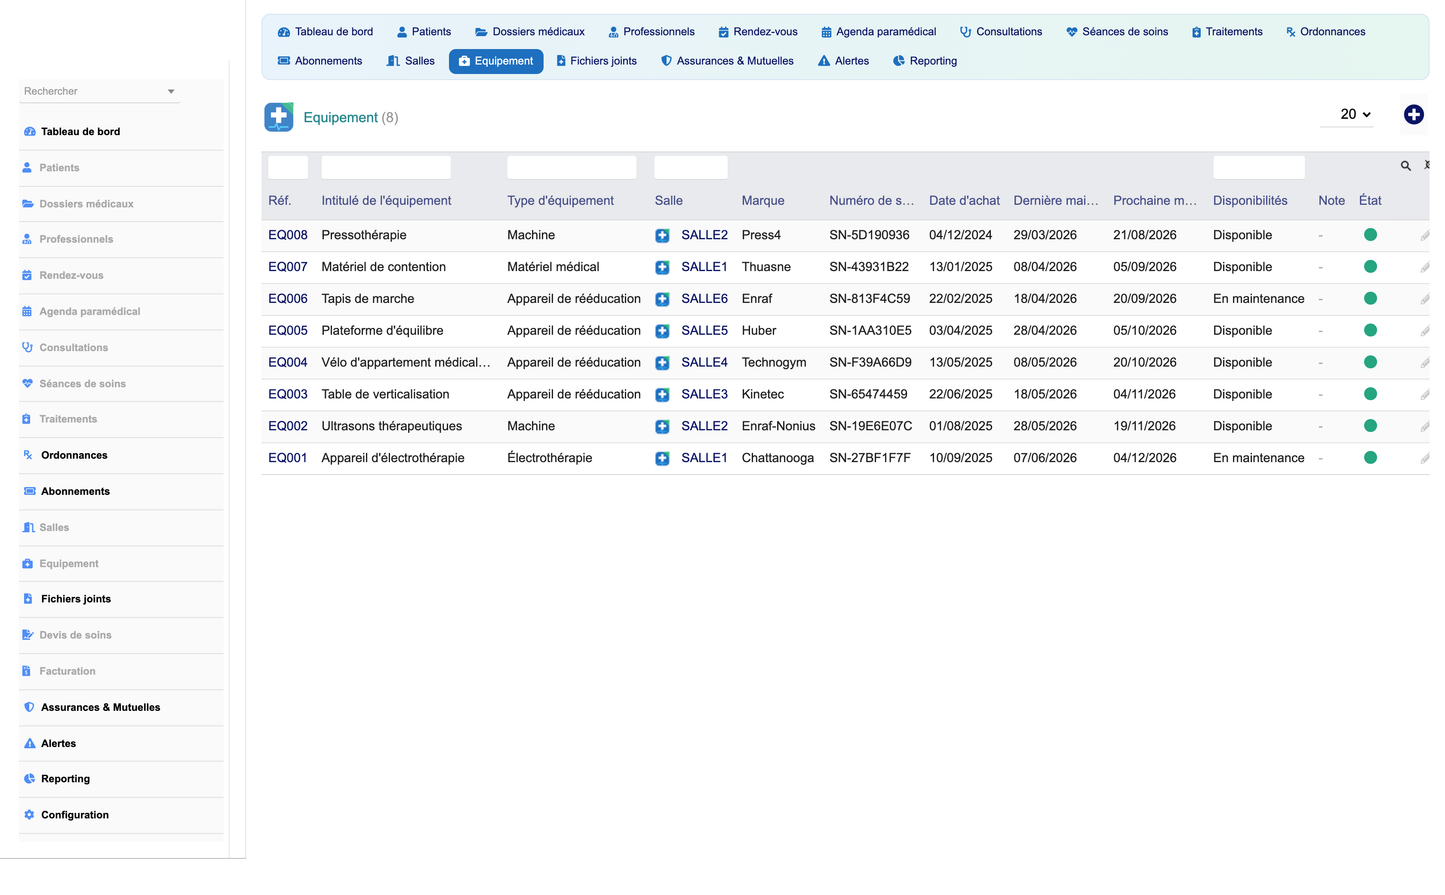Click Assurances & Mutuelles shield icon in sidebar
The height and width of the screenshot is (895, 1445).
point(29,707)
